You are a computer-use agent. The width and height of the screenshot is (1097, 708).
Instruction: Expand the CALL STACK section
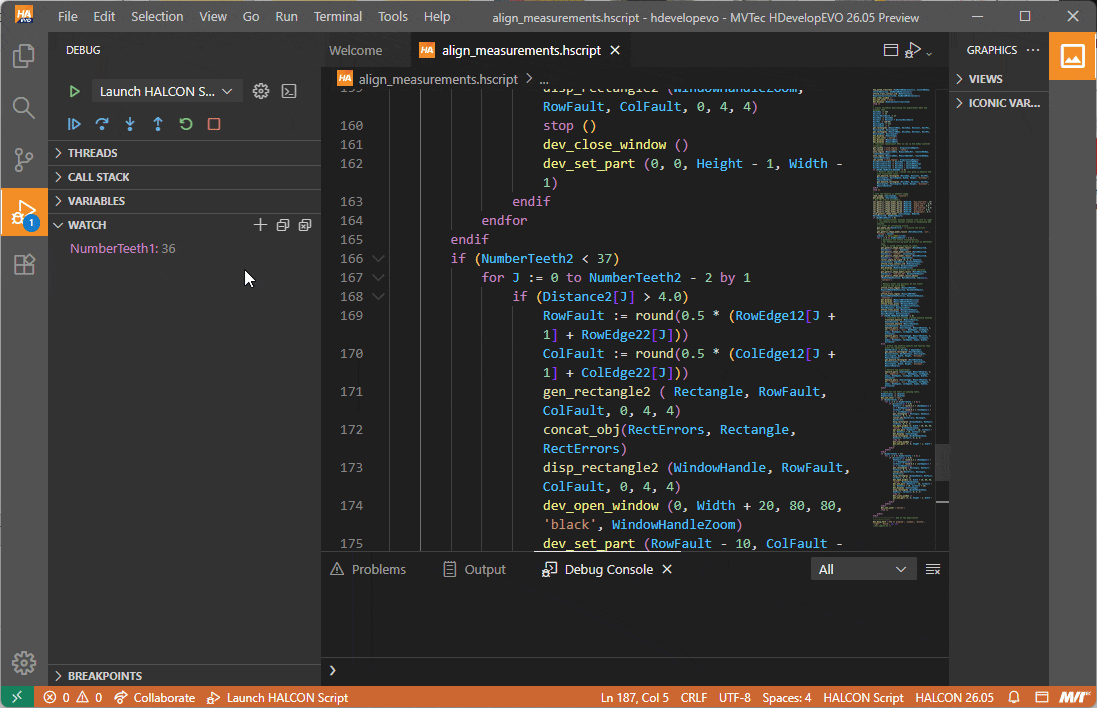(x=98, y=177)
